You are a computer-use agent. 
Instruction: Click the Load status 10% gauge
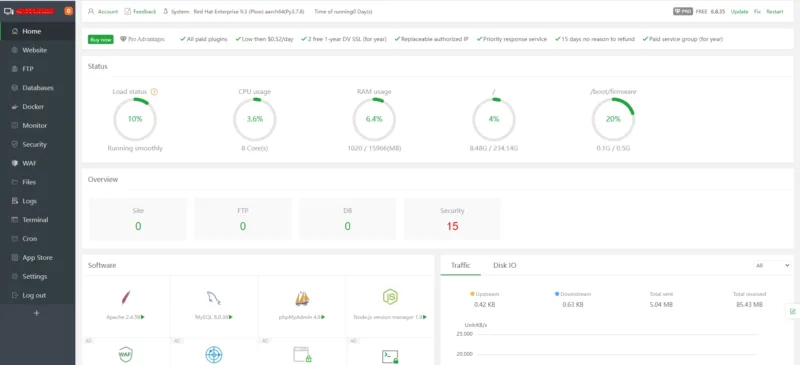point(135,119)
